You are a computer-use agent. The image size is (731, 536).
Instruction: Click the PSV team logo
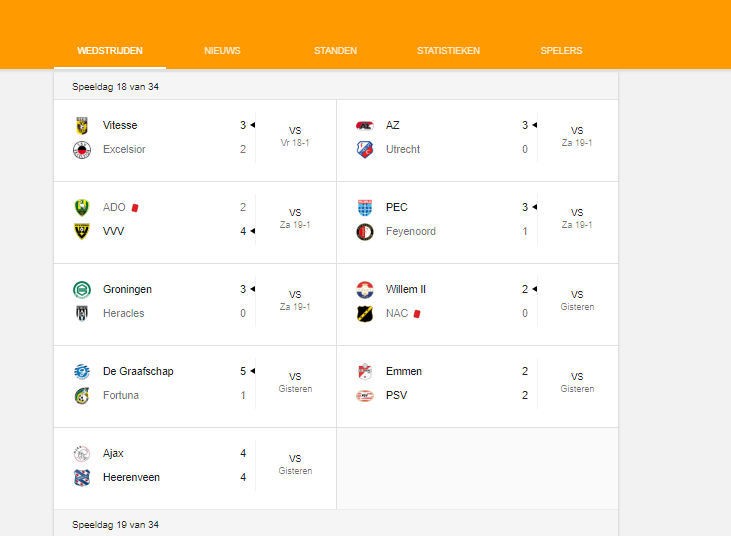point(365,396)
